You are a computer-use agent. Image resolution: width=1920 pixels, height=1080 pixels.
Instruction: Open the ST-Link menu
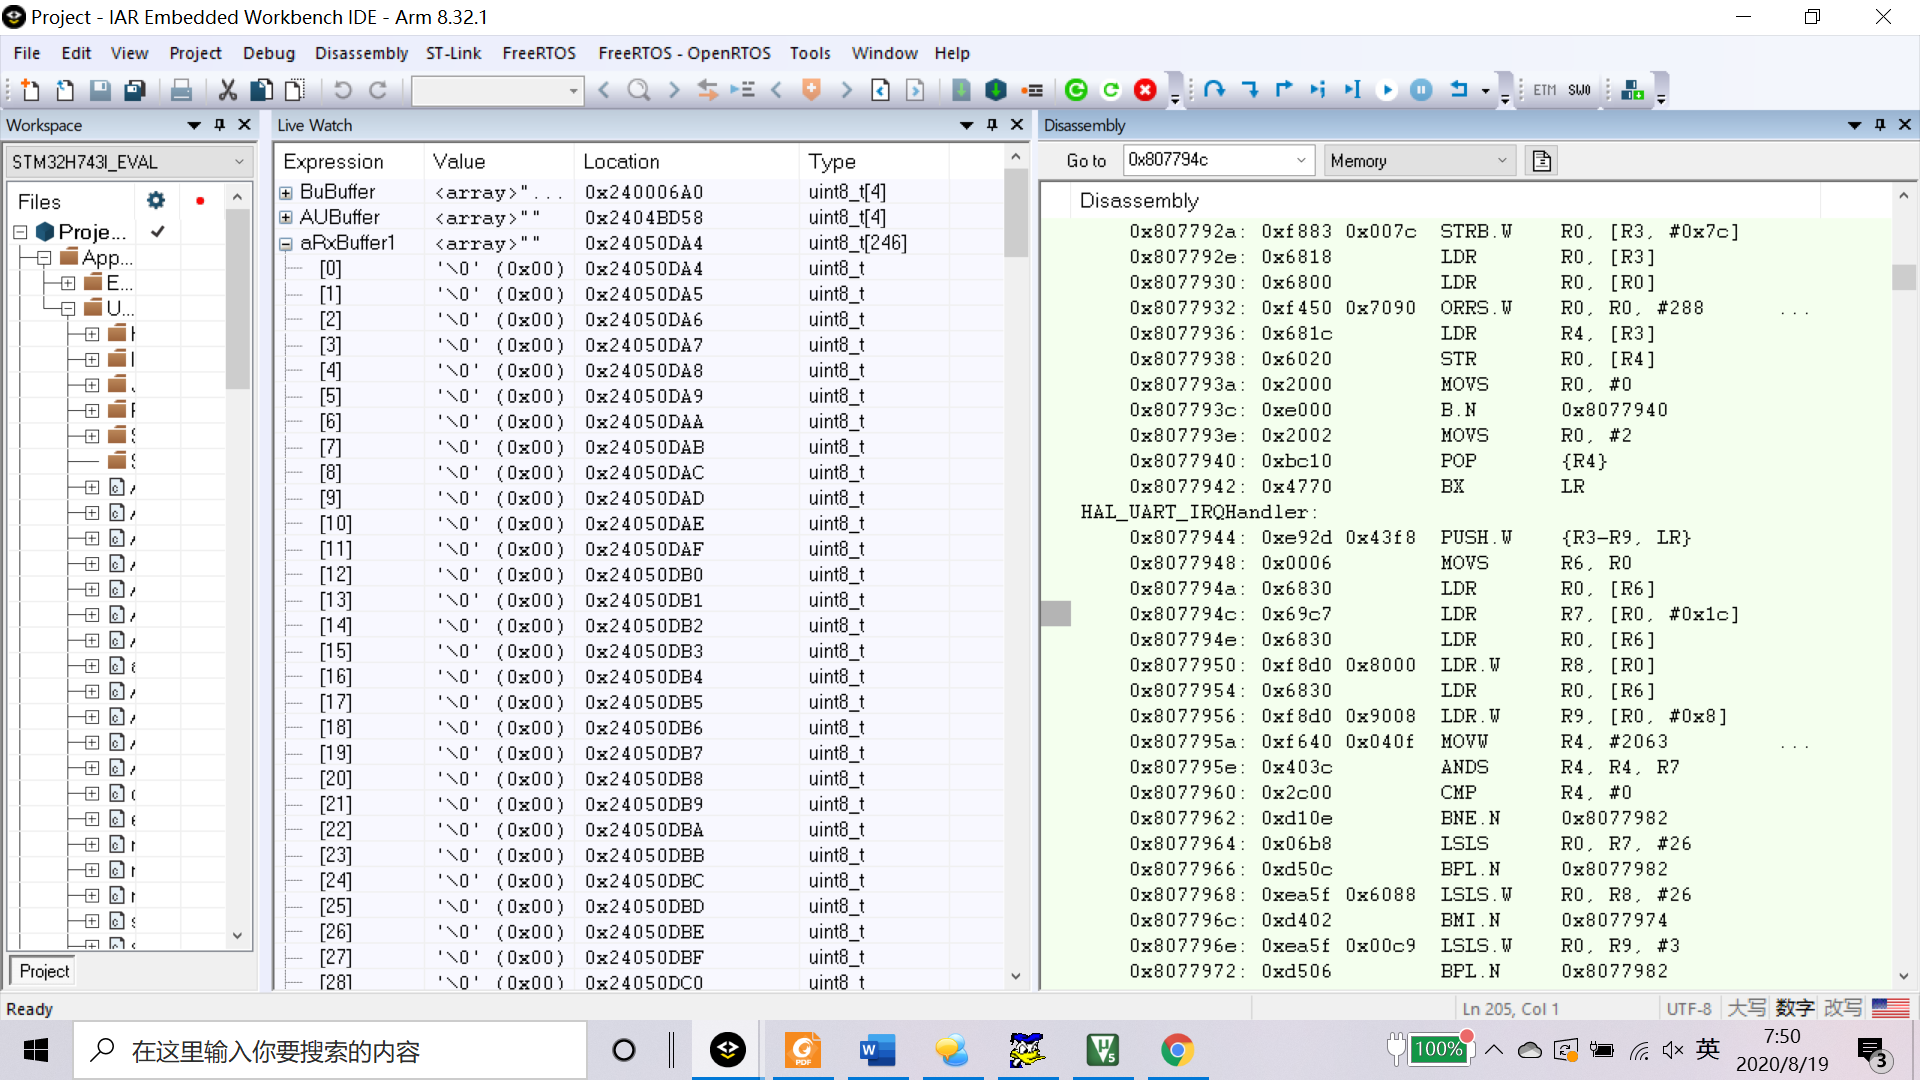click(x=453, y=53)
